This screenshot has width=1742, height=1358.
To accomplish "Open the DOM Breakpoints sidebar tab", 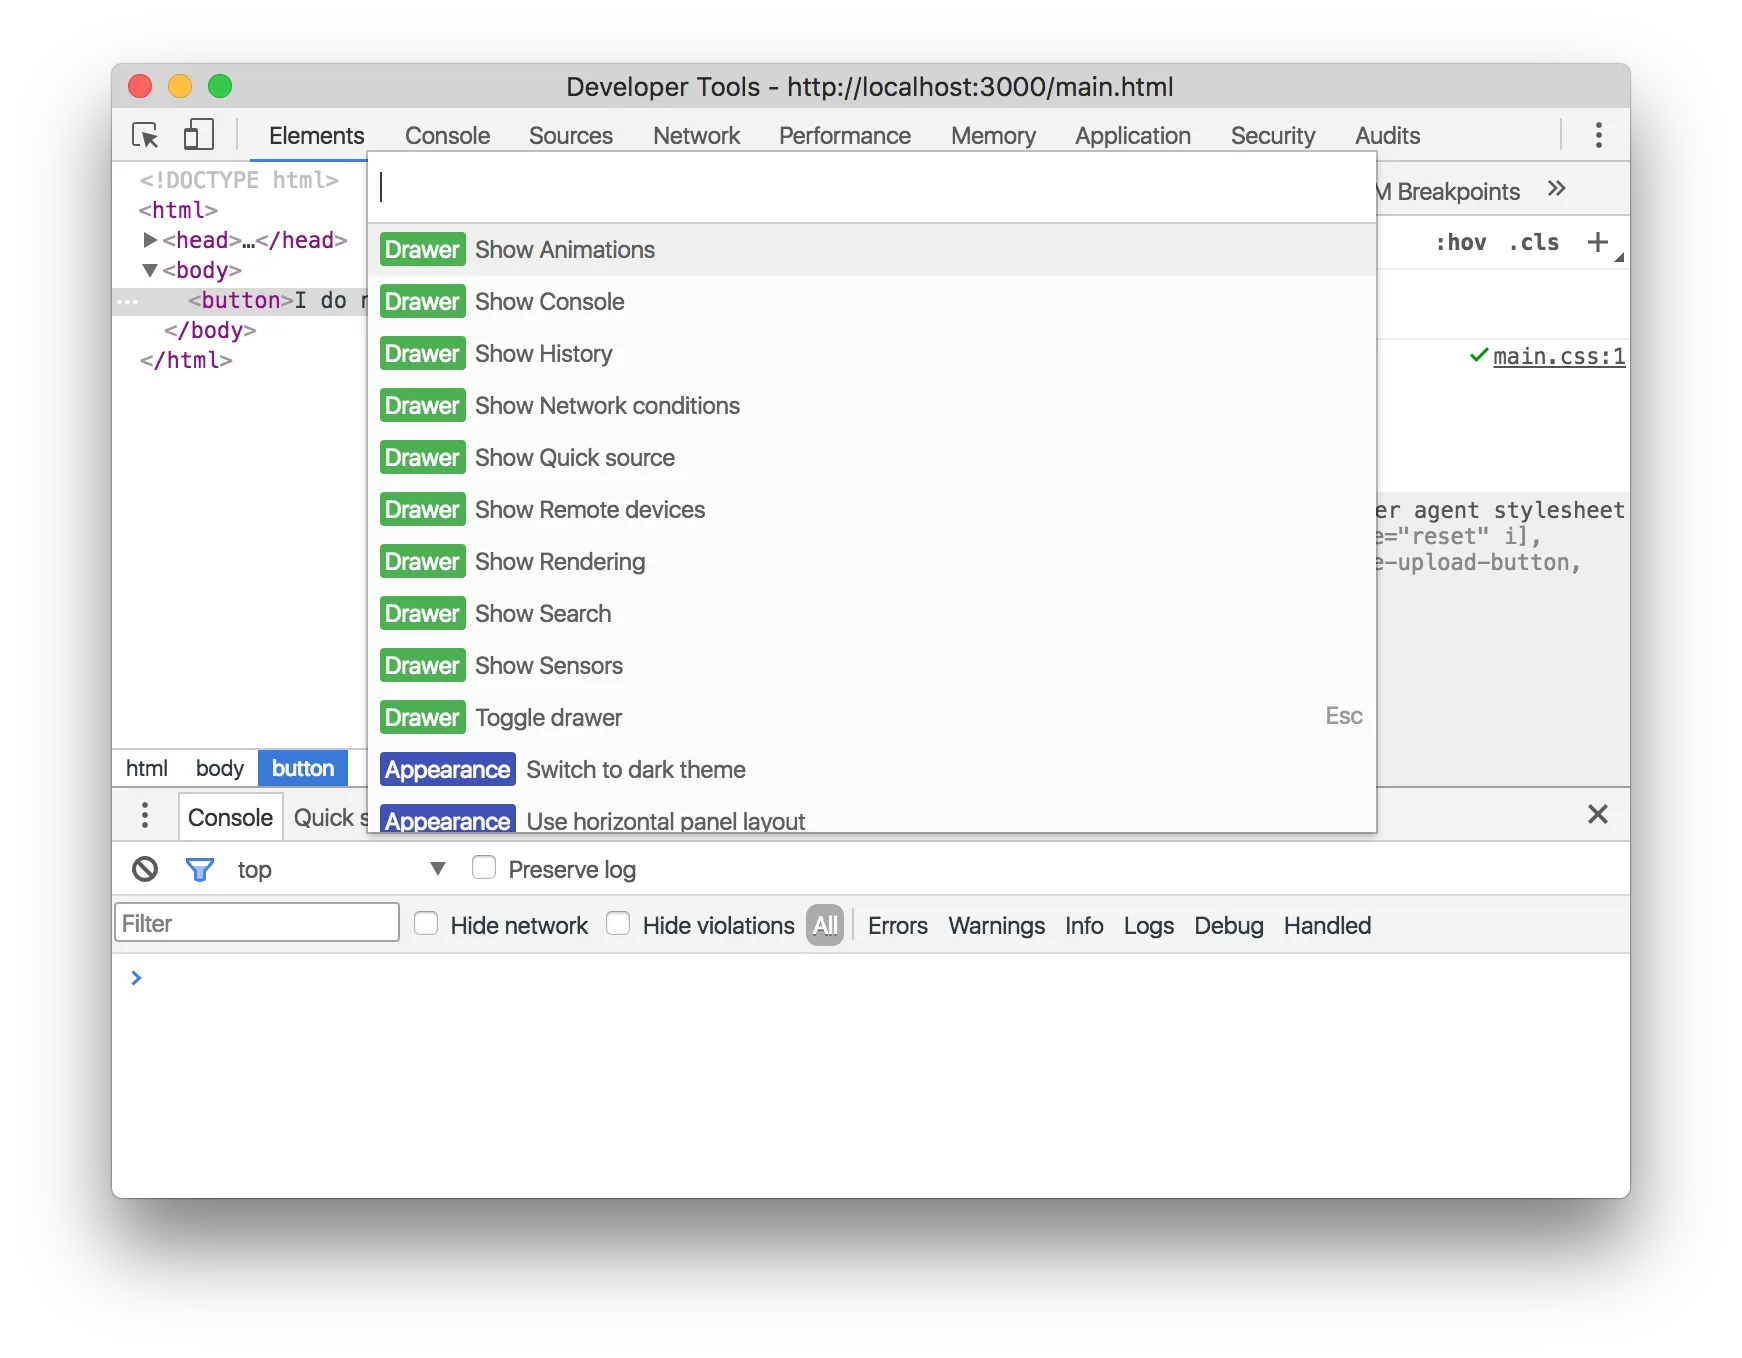I will coord(1448,191).
